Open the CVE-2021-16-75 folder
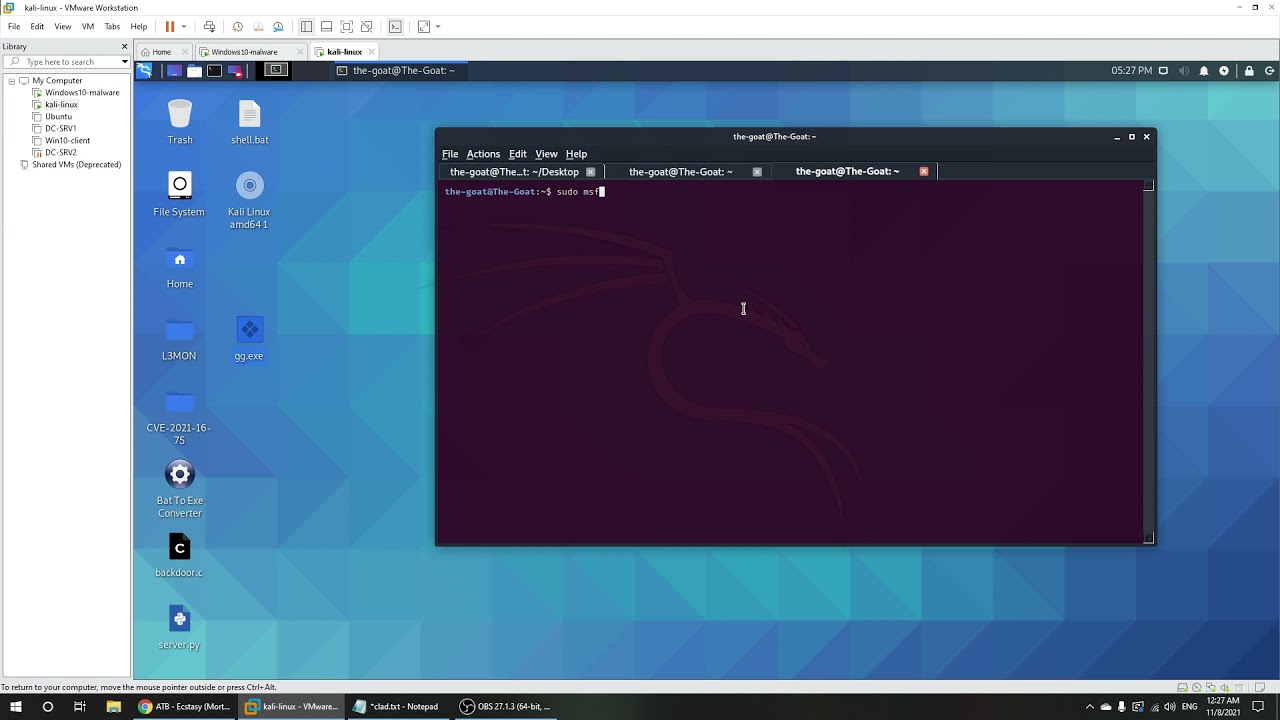This screenshot has width=1280, height=720. click(179, 417)
